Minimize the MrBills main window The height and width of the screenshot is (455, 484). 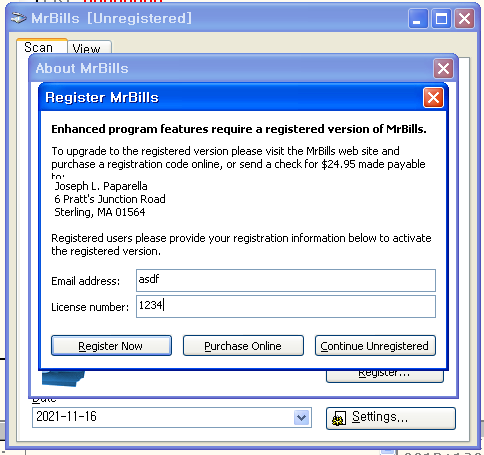pyautogui.click(x=418, y=19)
